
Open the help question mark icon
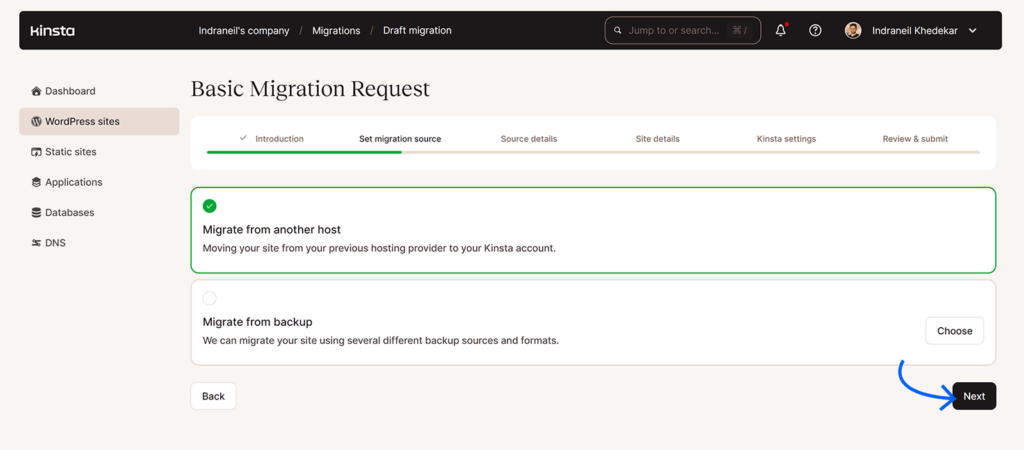click(x=815, y=30)
